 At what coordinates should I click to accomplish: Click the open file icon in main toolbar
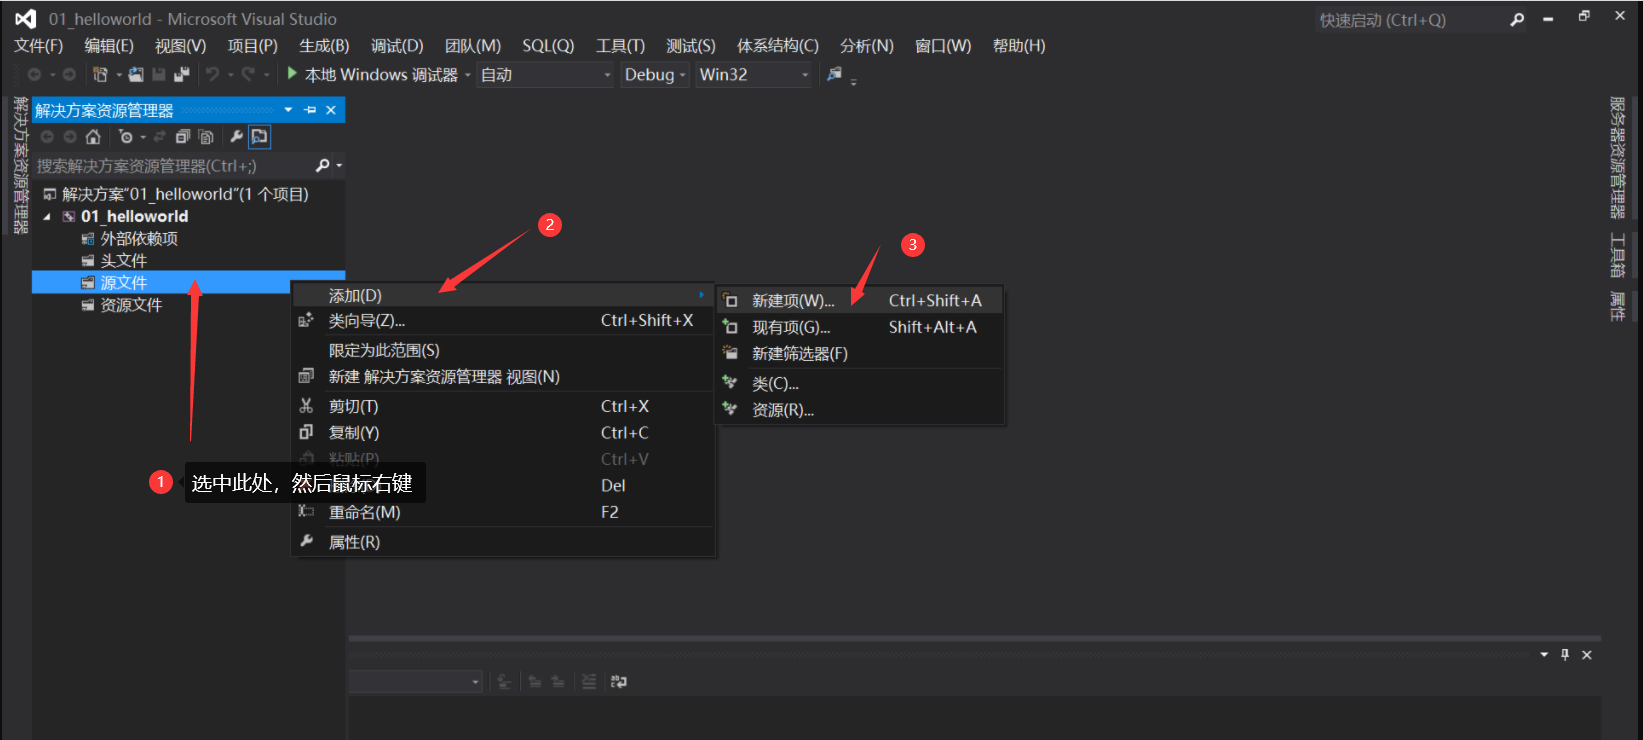[x=136, y=75]
